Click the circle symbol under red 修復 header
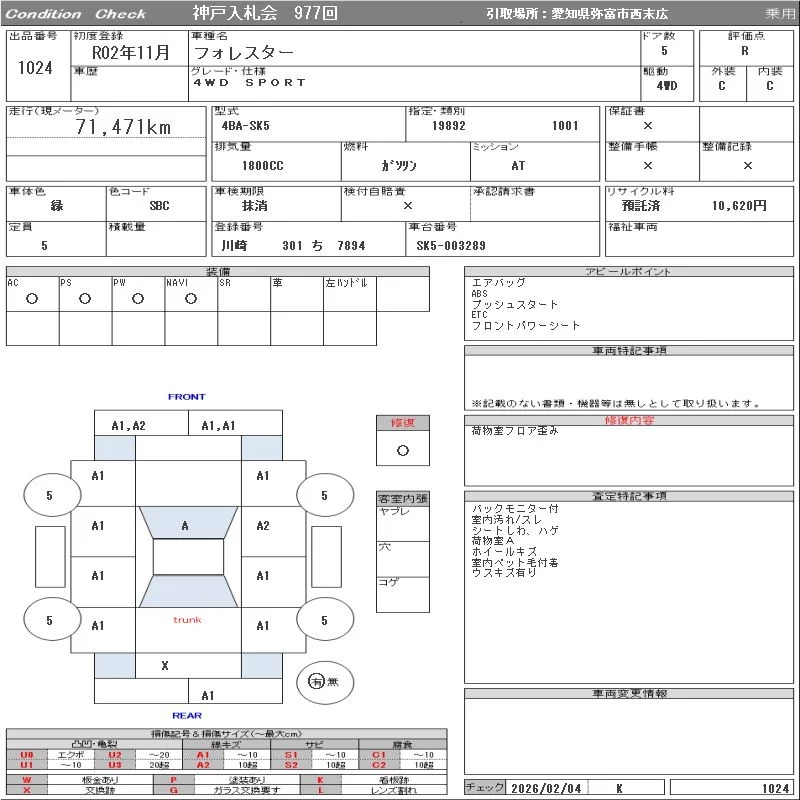Screen dimensions: 800x800 (402, 451)
